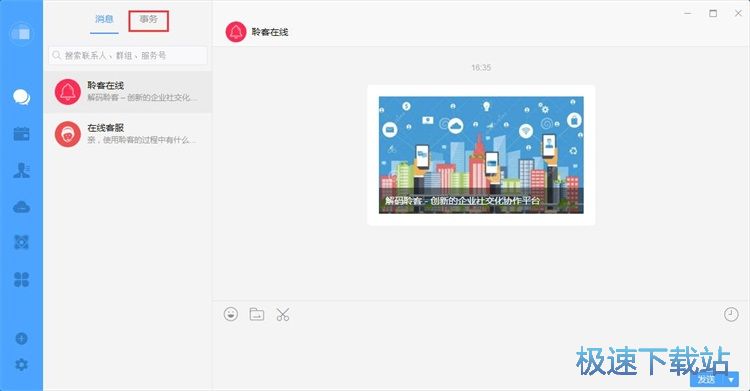This screenshot has height=391, width=750.
Task: Click the screenshot scissors icon
Action: tap(283, 314)
